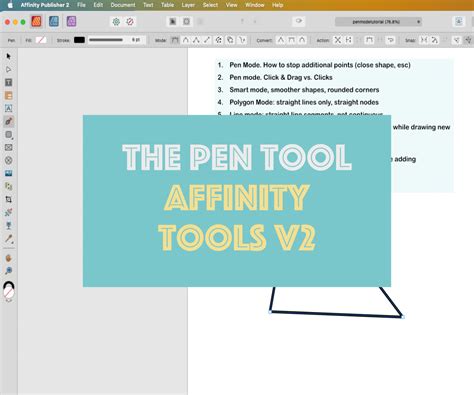Select the Zoom magnifier tool
Viewport: 474px width, 395px height.
coord(9,270)
